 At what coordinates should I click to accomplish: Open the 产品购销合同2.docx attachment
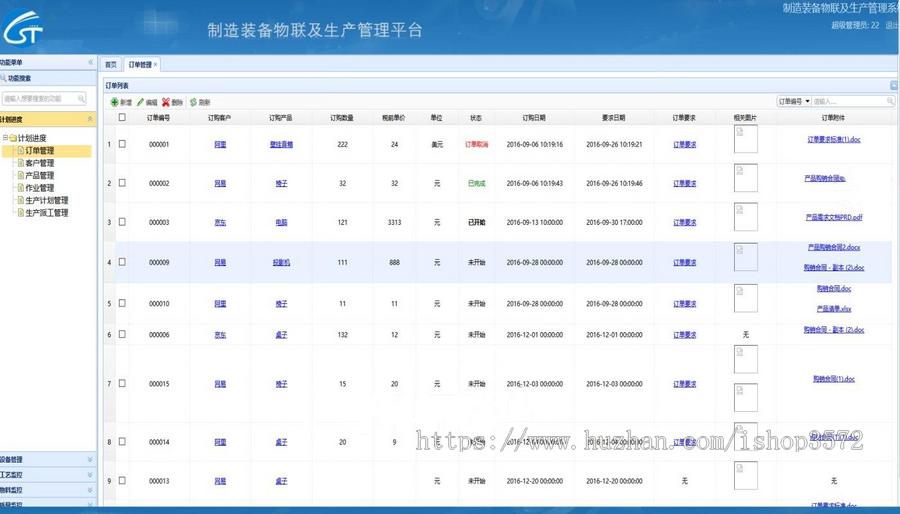coord(834,247)
